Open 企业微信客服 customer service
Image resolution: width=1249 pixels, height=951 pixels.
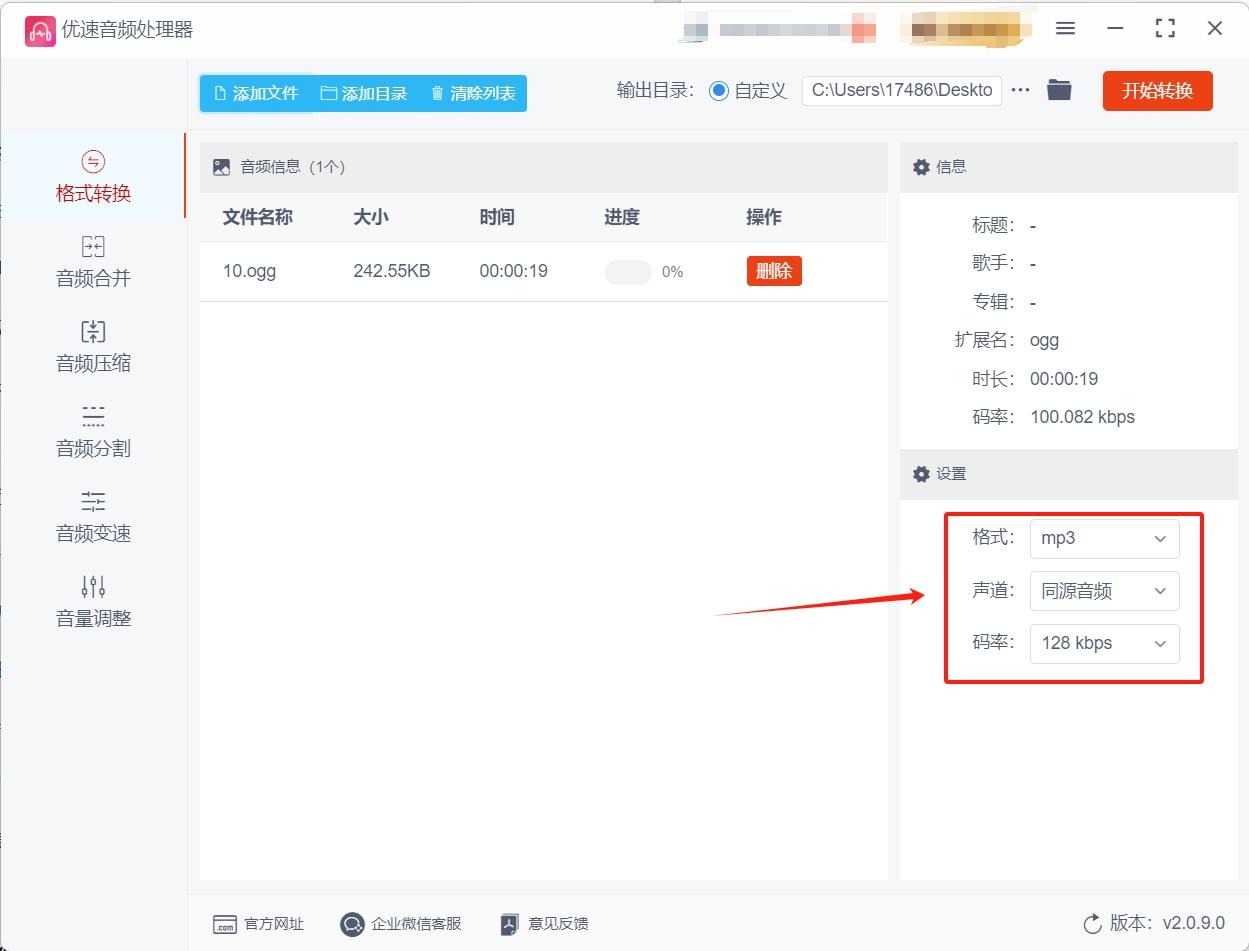(351, 923)
